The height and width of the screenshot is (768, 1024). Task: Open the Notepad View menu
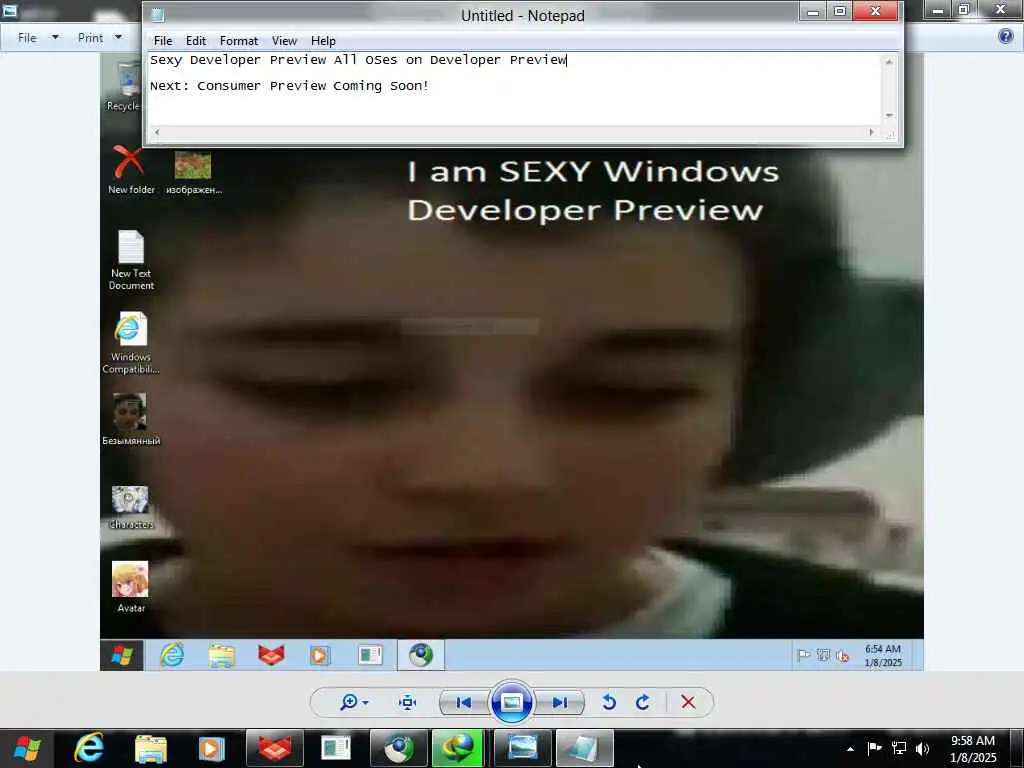(284, 40)
